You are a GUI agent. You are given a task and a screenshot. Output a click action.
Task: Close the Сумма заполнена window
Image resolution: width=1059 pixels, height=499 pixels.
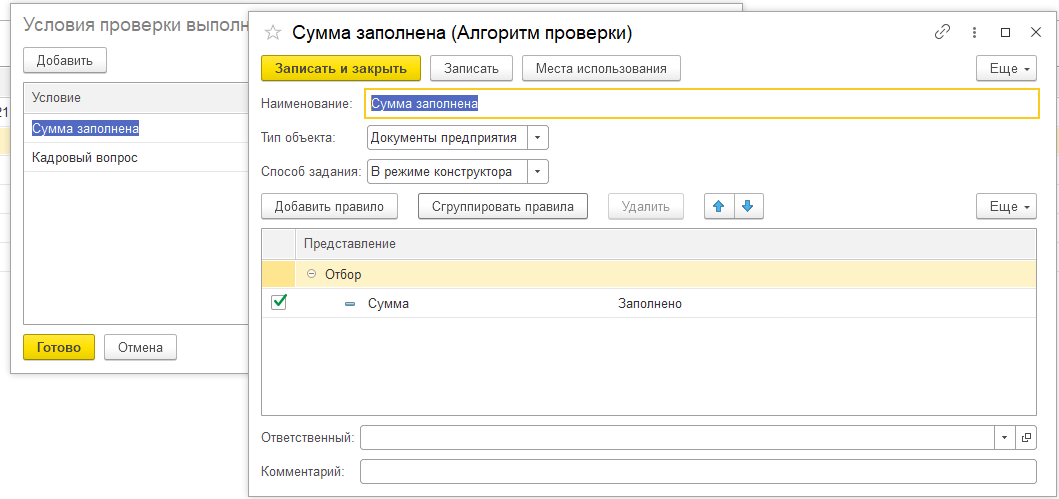[1036, 32]
